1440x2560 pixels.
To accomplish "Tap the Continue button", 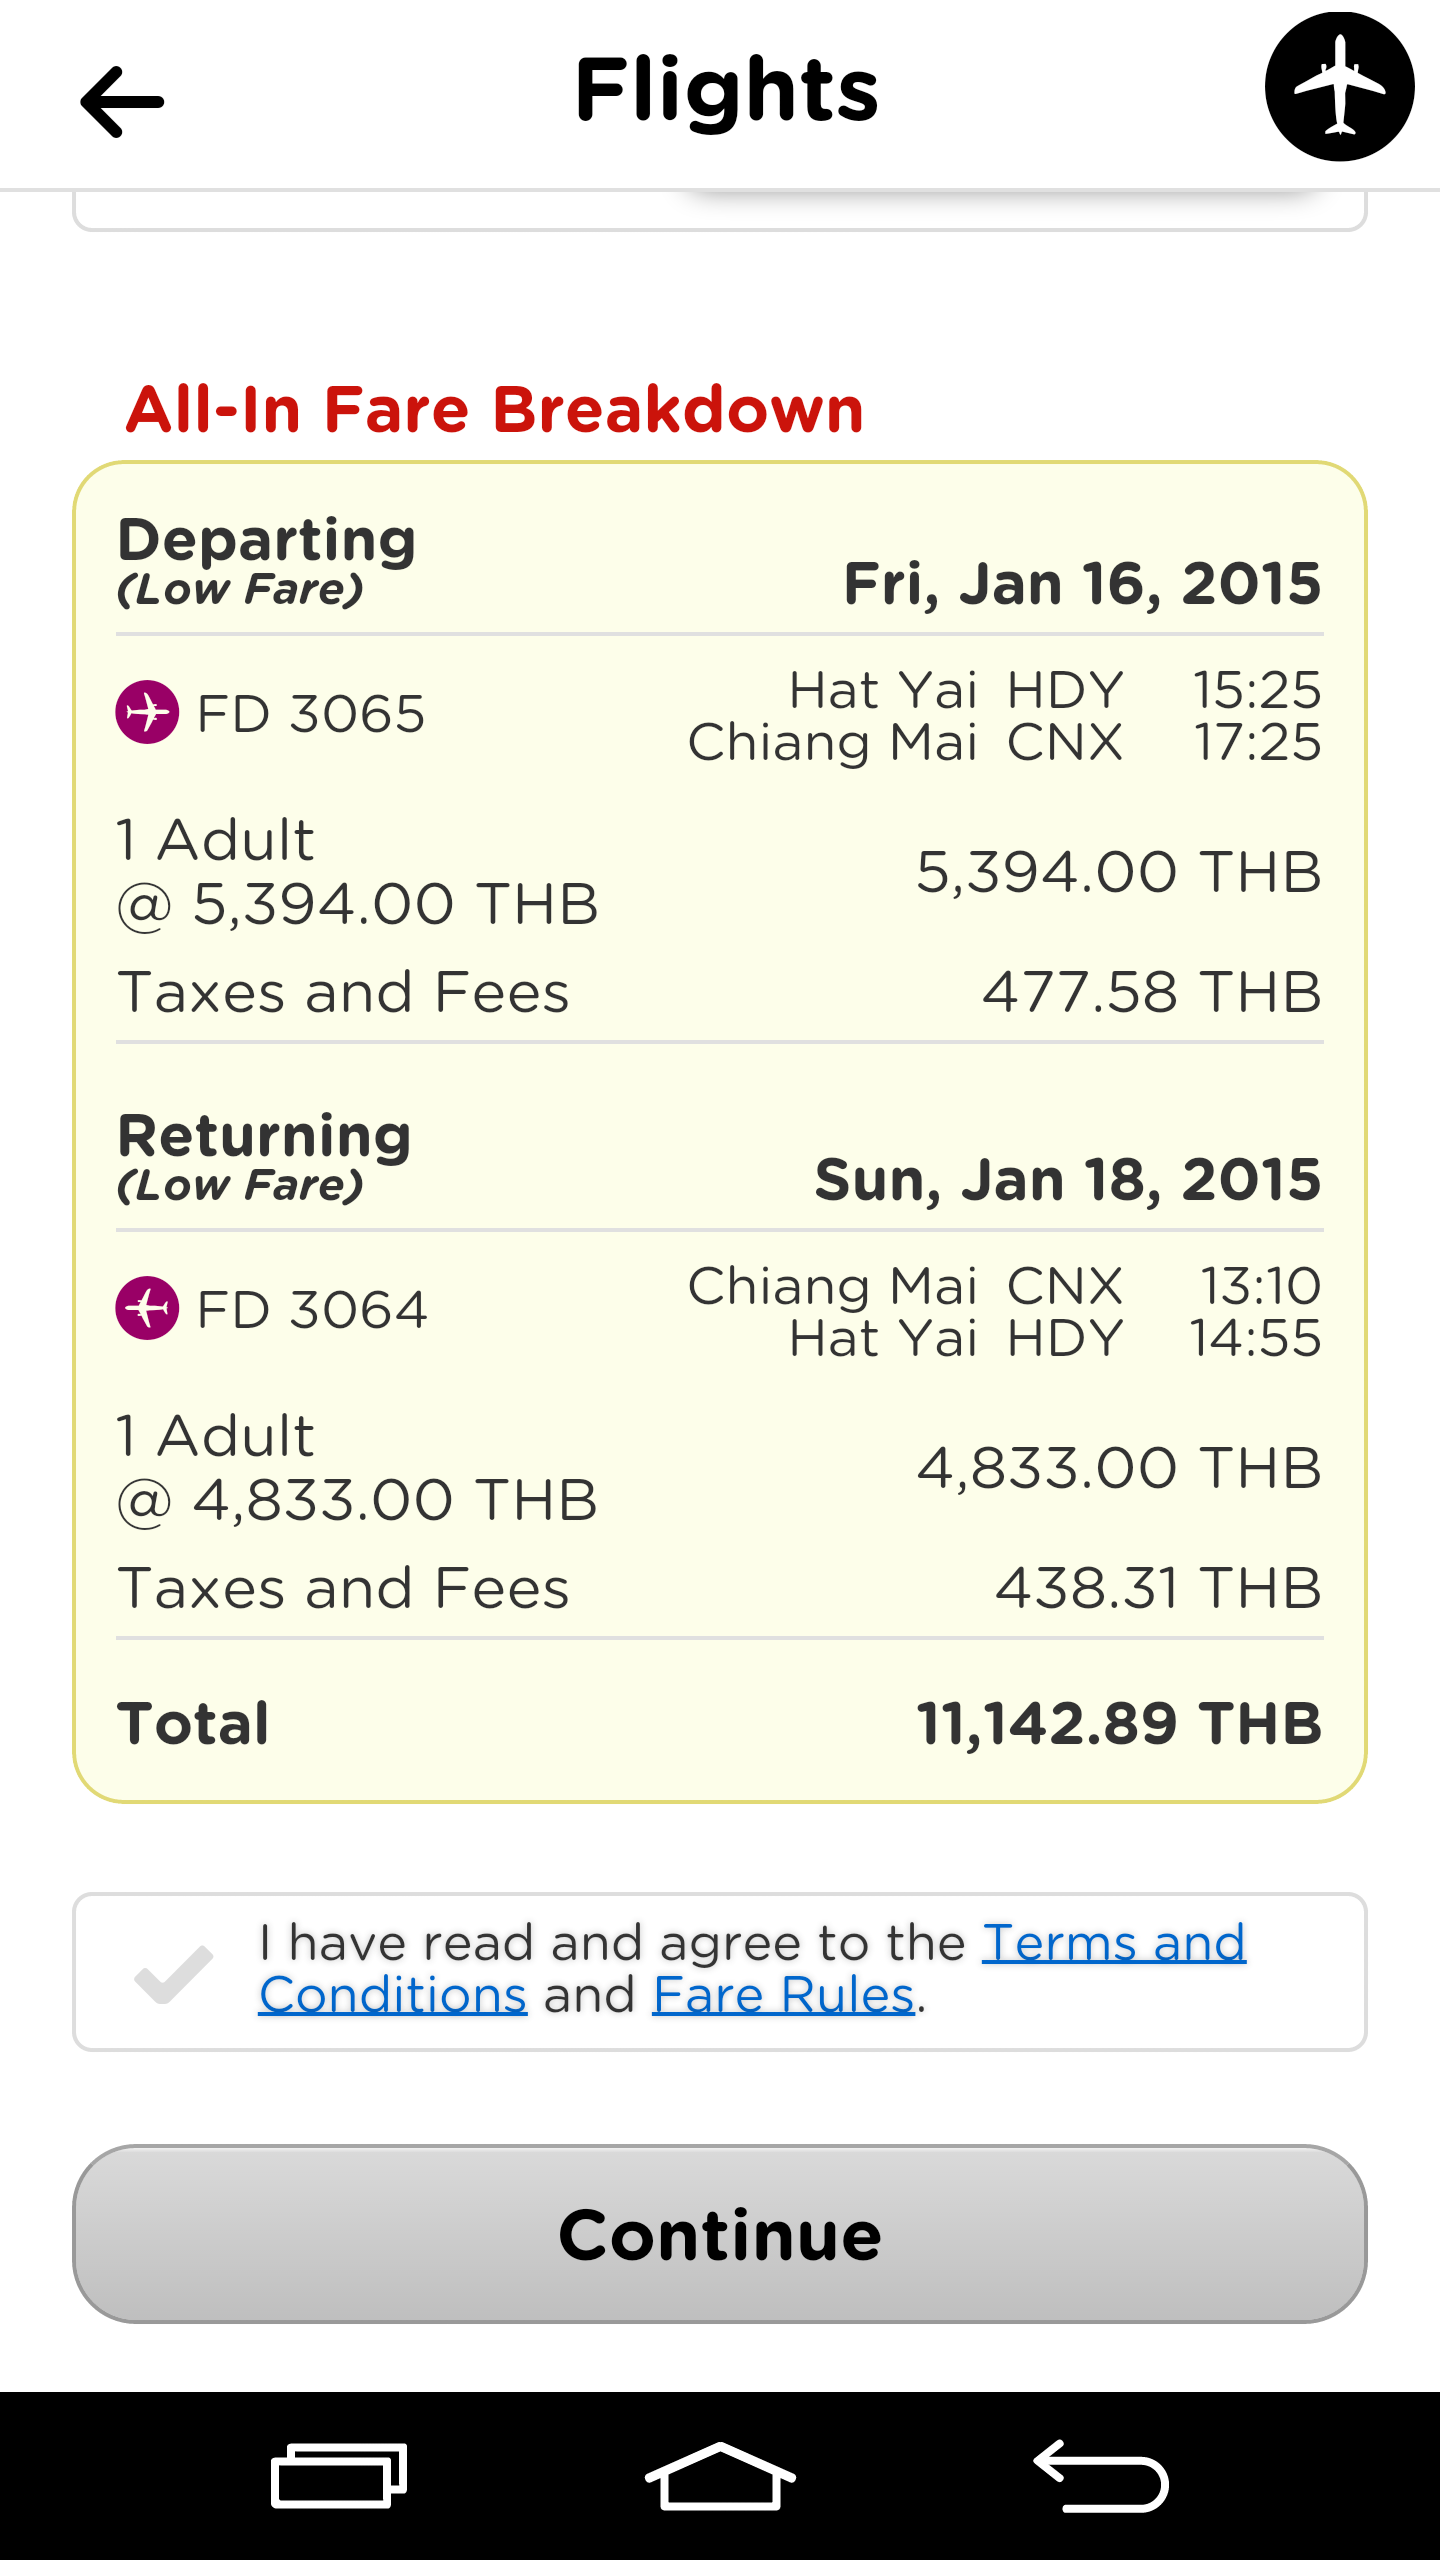I will pyautogui.click(x=720, y=2234).
